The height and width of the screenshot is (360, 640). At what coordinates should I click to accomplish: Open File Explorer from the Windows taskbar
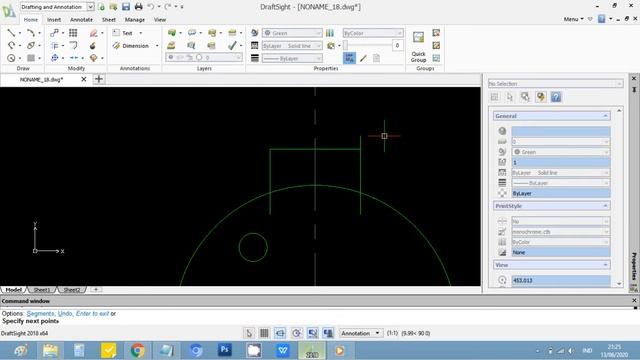point(50,350)
